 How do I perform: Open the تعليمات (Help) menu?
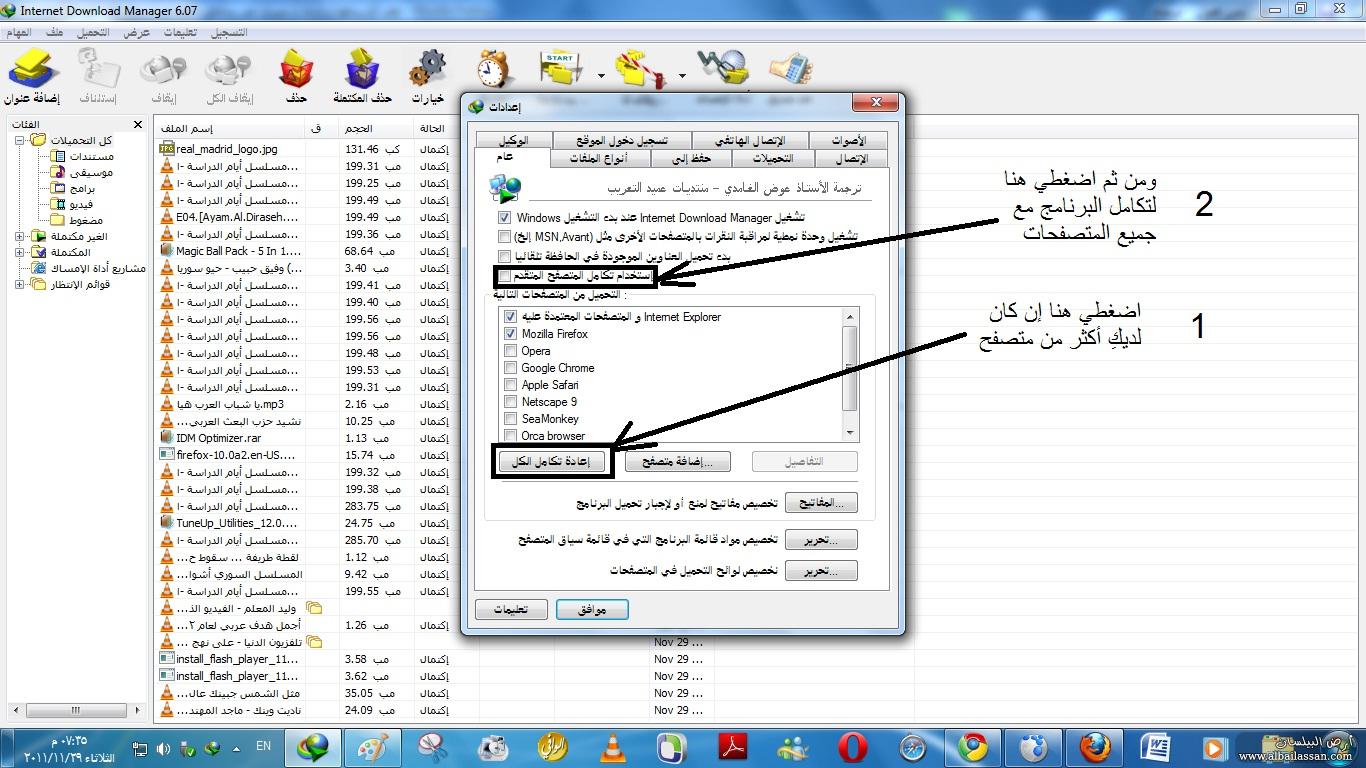[x=179, y=32]
